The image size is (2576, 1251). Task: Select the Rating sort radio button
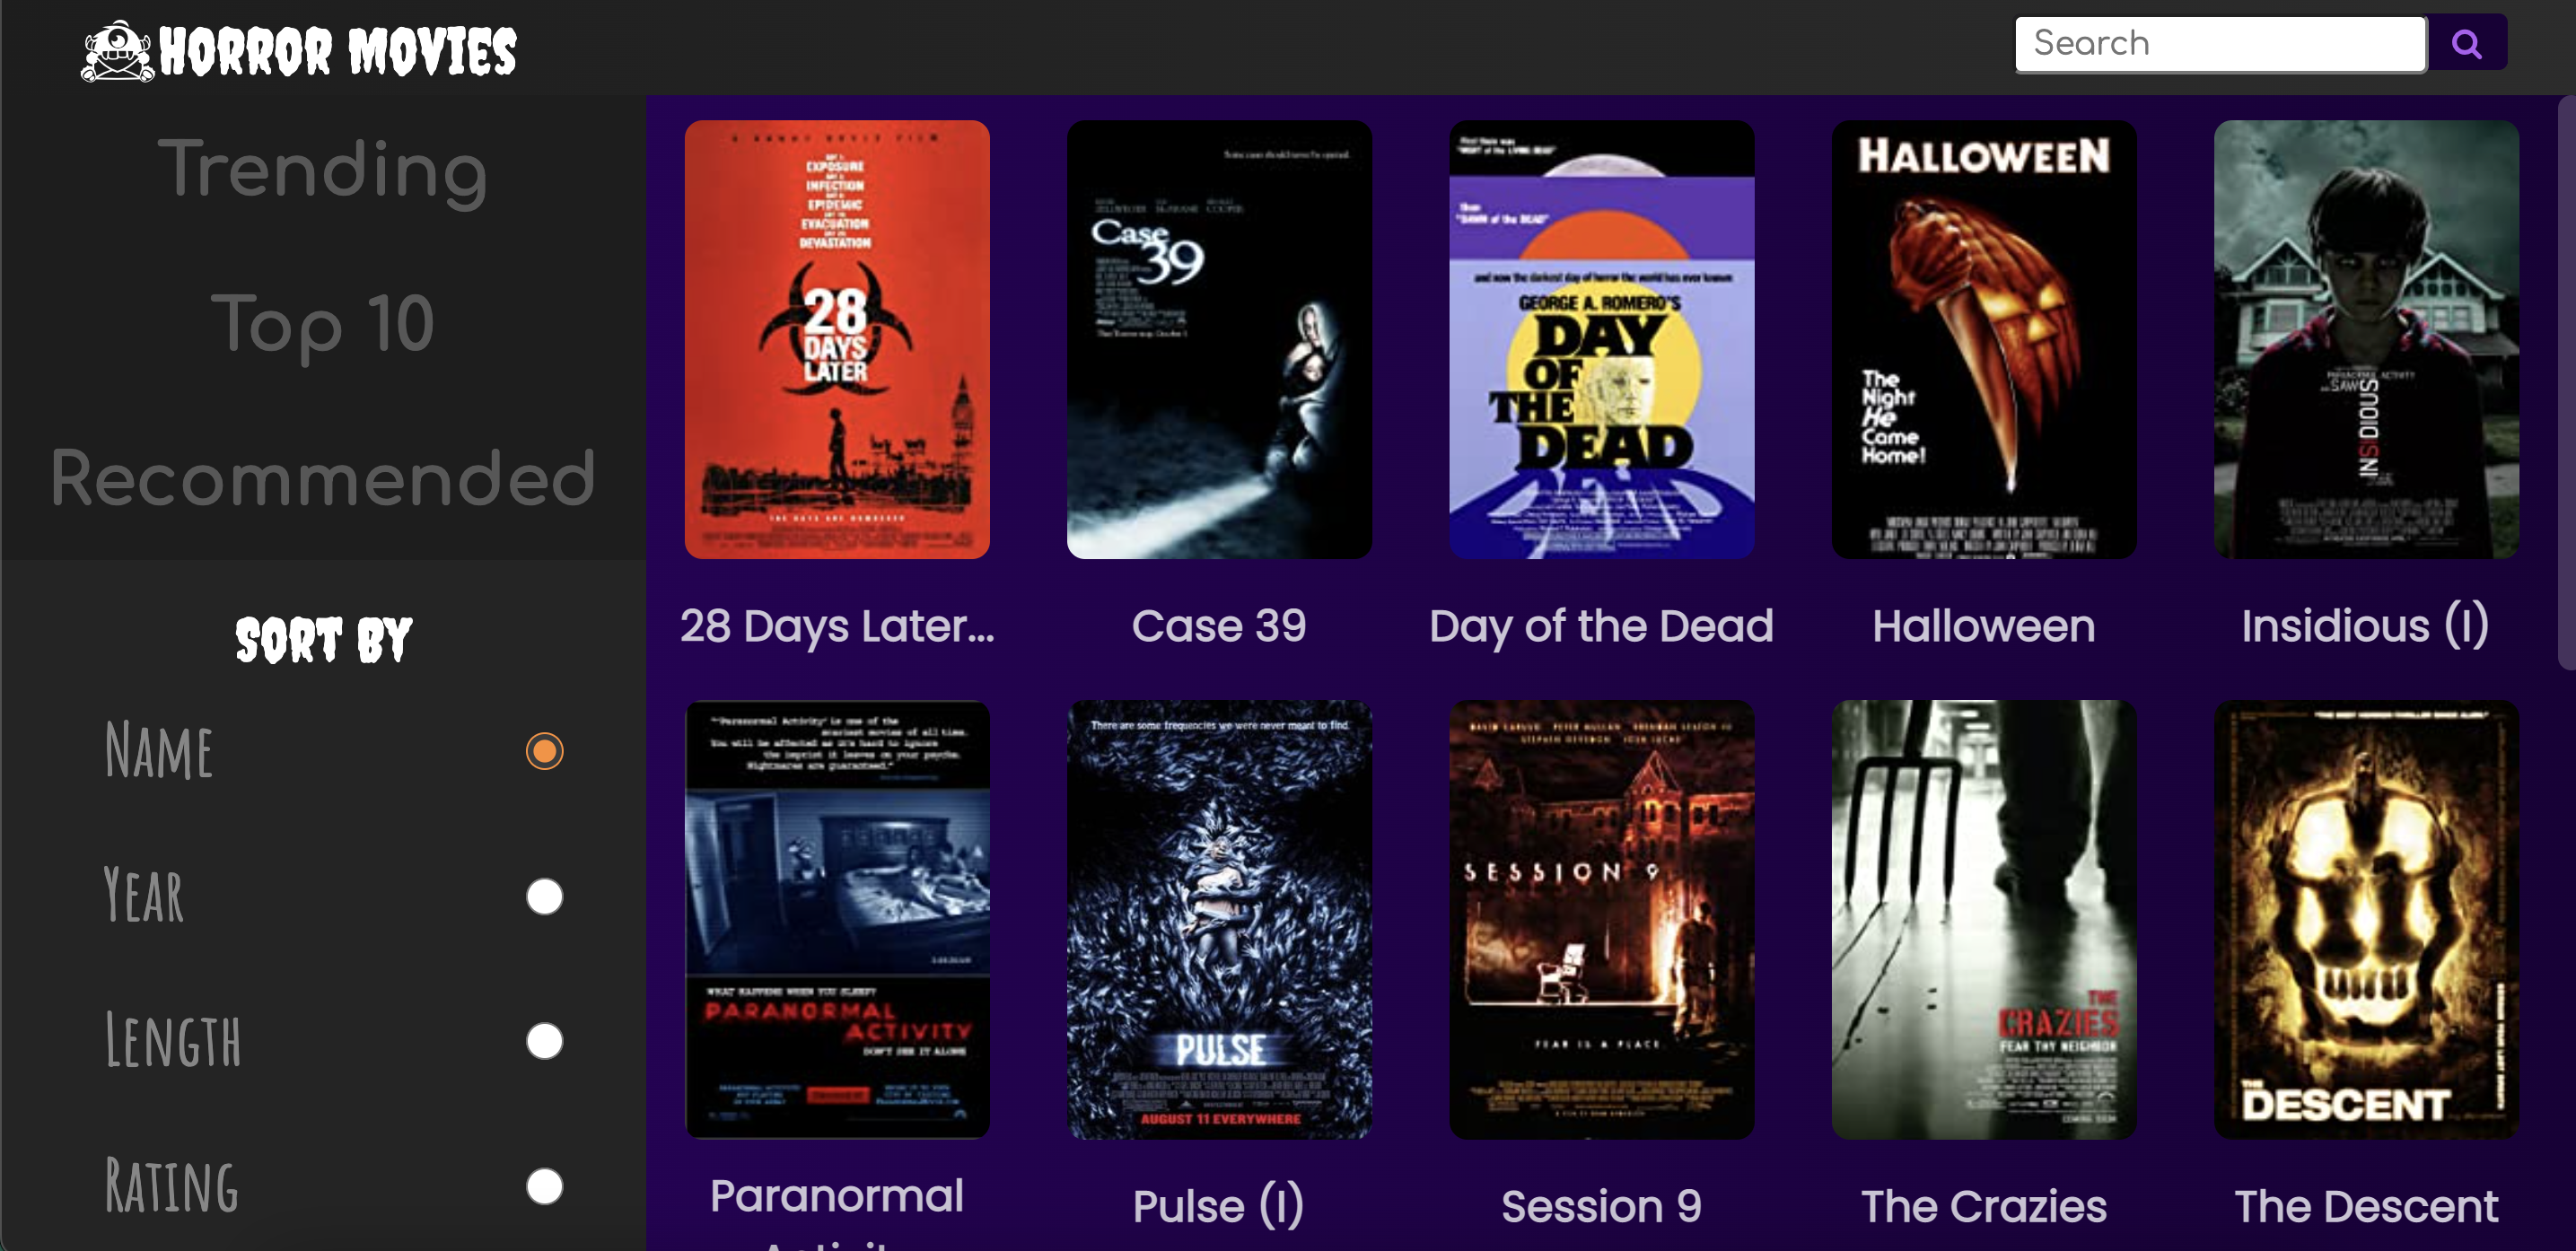click(x=544, y=1186)
